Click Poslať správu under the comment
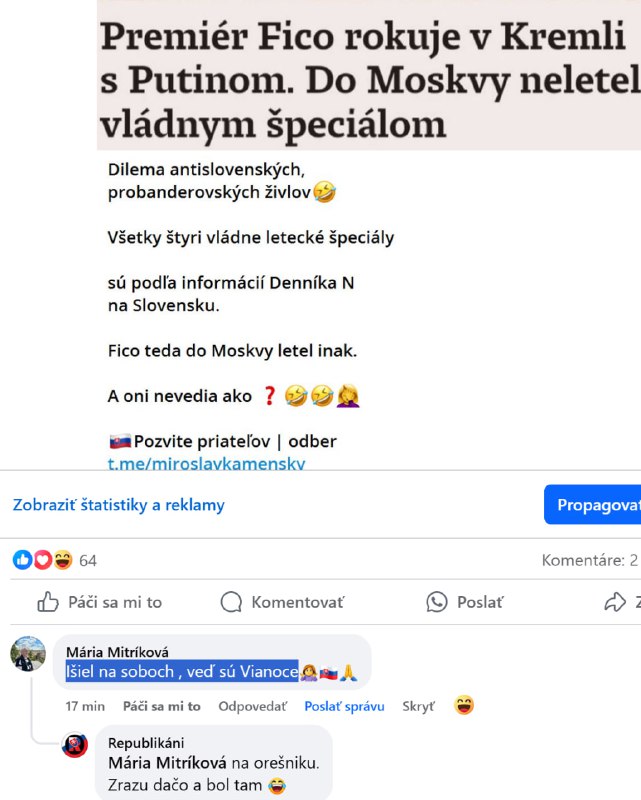This screenshot has width=641, height=800. 344,706
